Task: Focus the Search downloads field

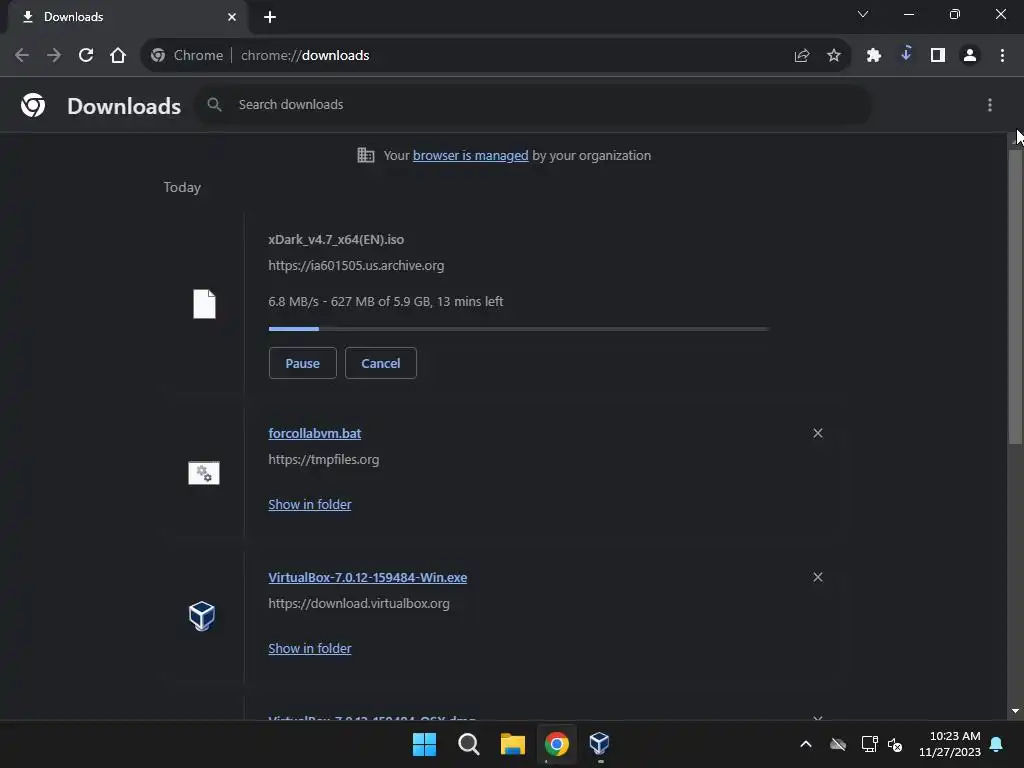Action: (x=533, y=104)
